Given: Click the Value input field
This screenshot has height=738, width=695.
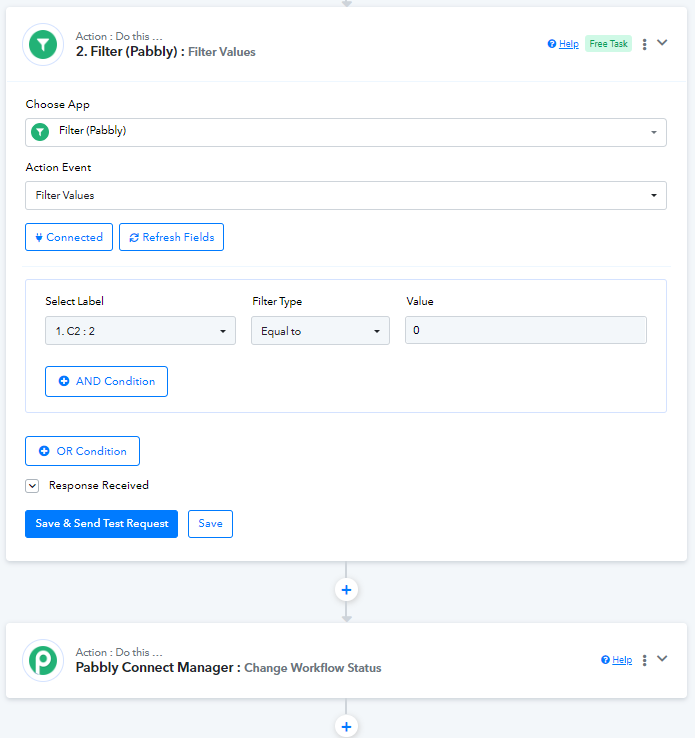Looking at the screenshot, I should pos(526,330).
